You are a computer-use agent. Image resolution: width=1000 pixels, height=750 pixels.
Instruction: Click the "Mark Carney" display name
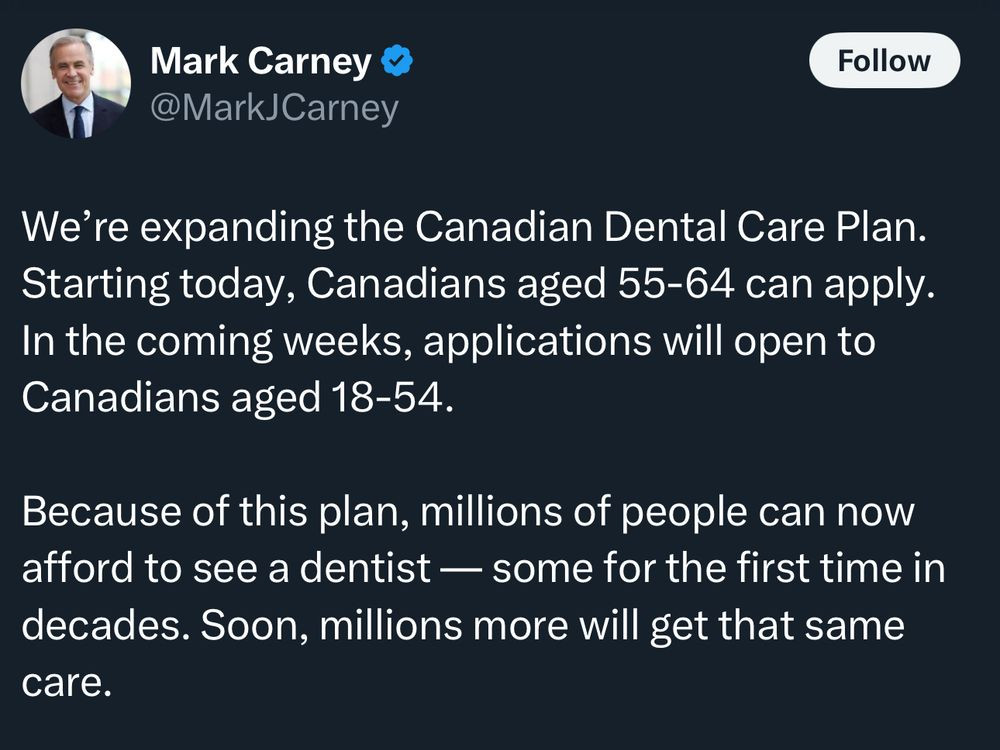[x=260, y=63]
